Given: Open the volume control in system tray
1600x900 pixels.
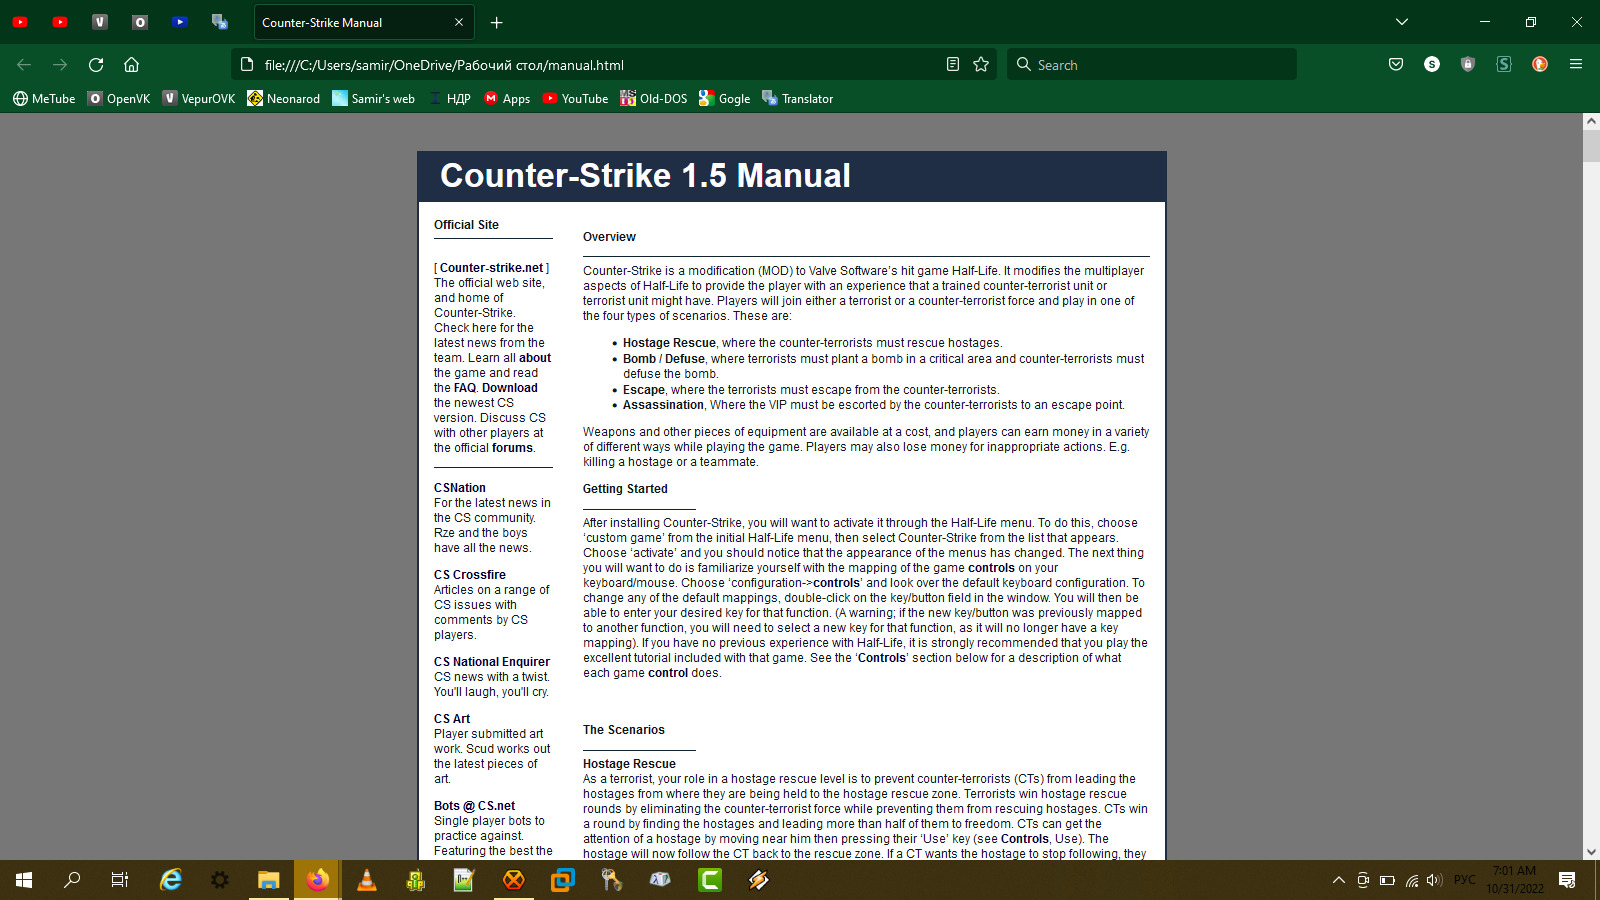Looking at the screenshot, I should pyautogui.click(x=1435, y=880).
